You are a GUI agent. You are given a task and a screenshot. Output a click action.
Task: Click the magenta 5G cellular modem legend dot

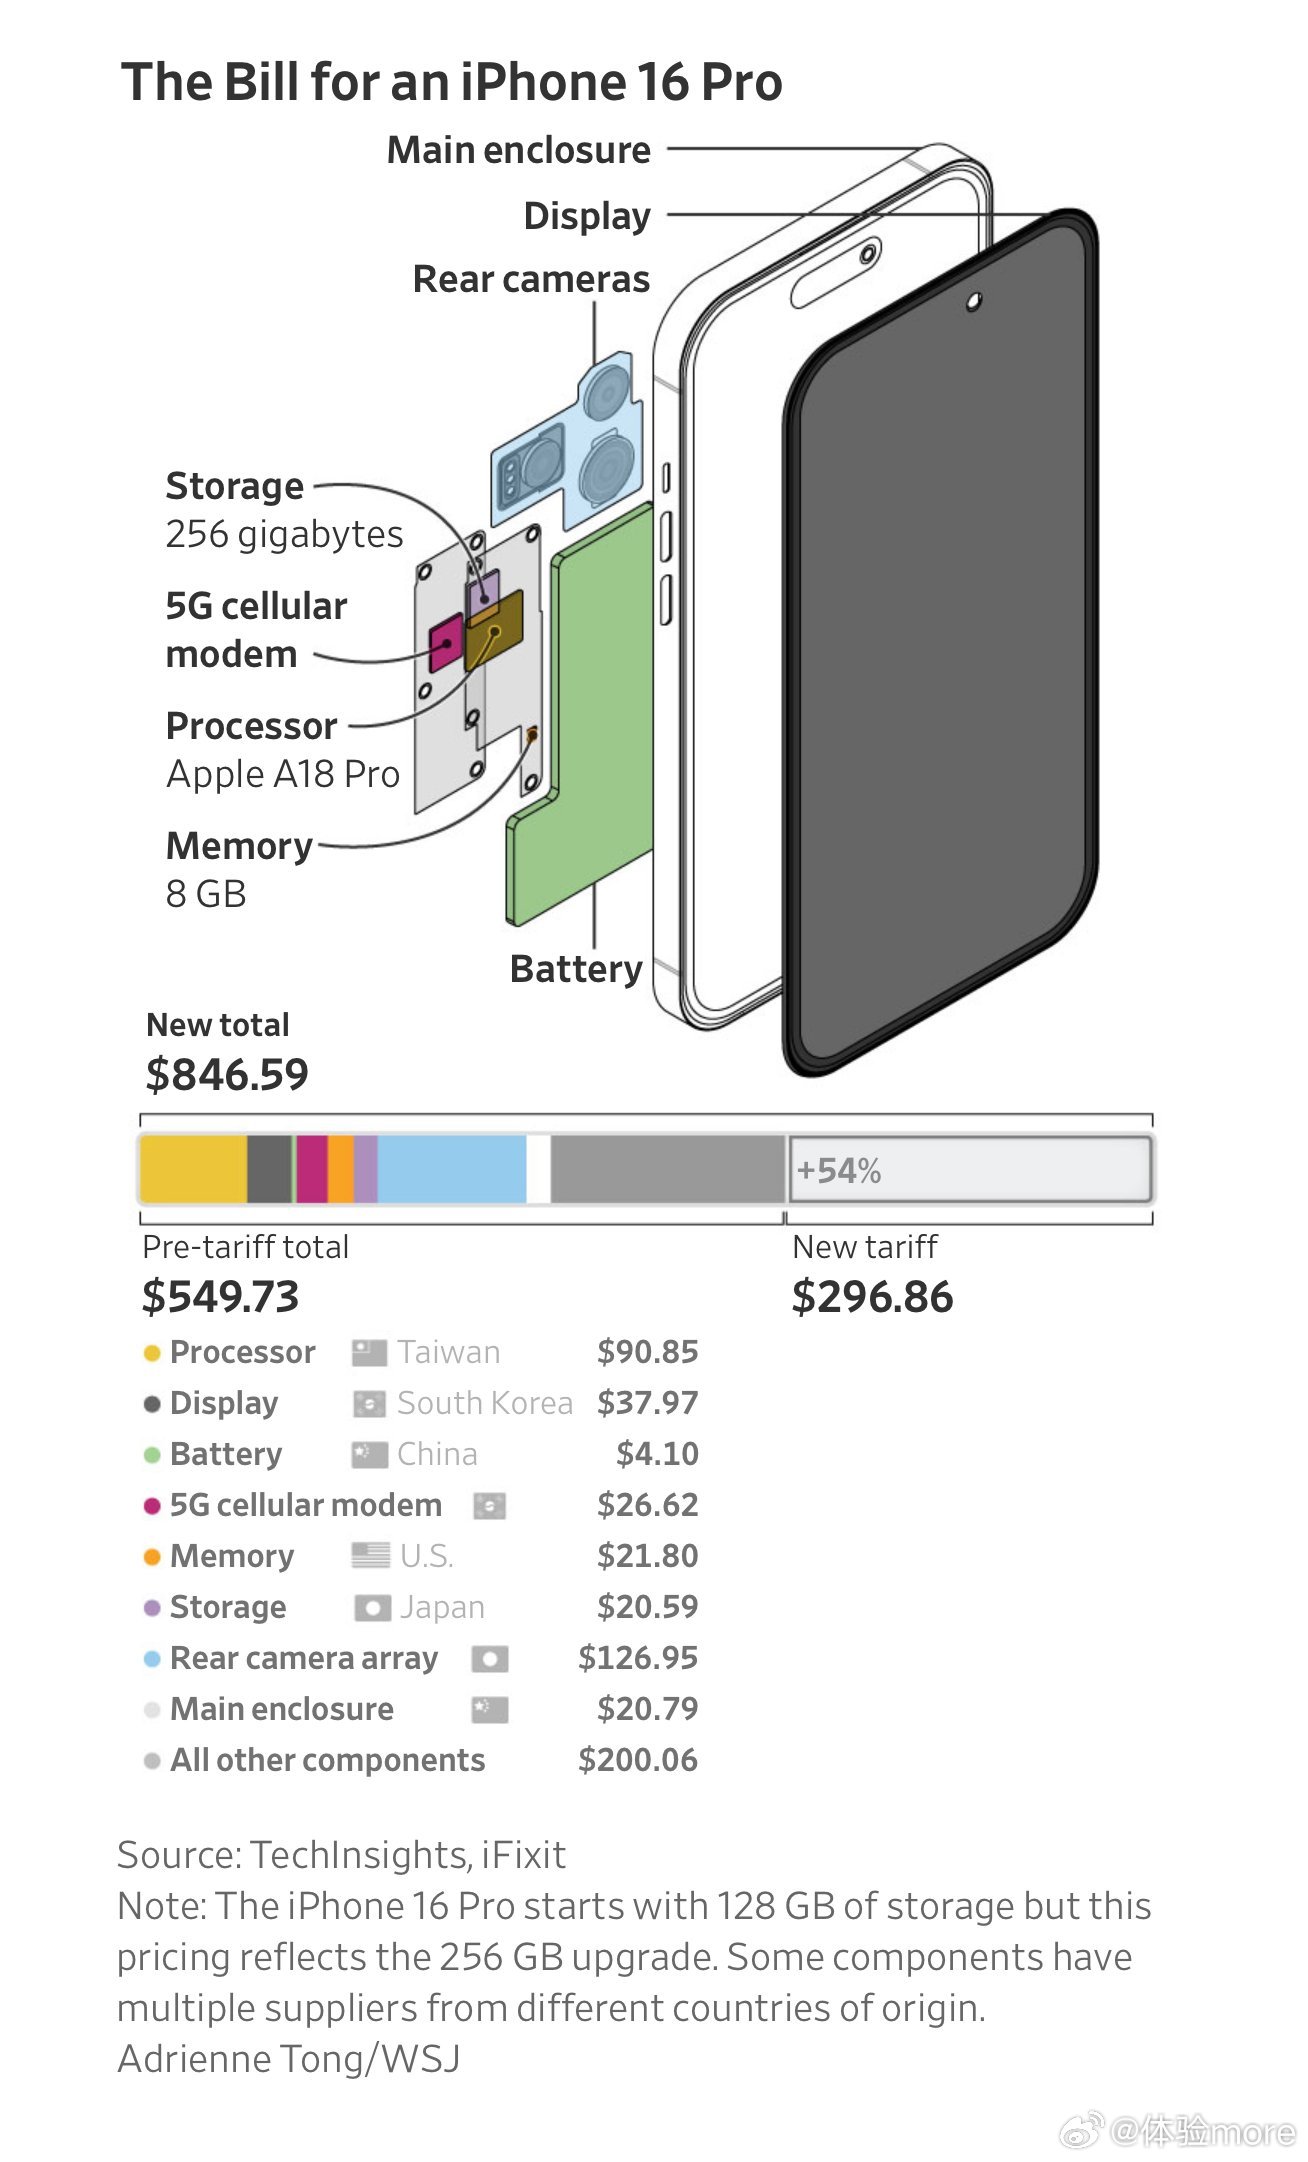(x=152, y=1506)
